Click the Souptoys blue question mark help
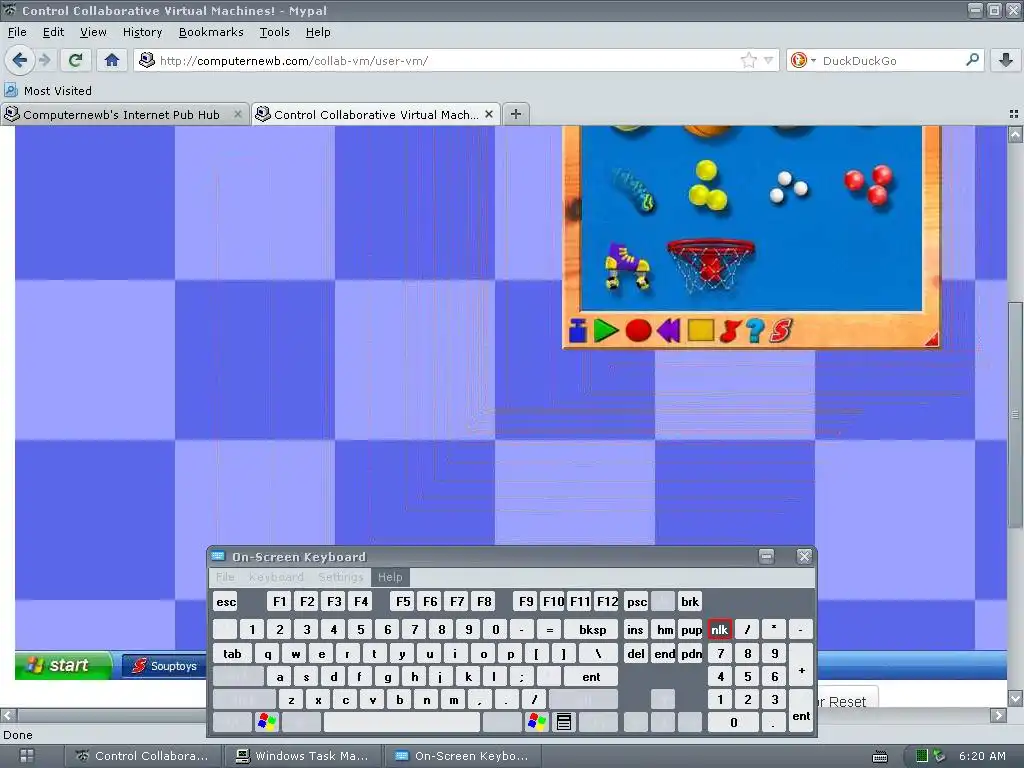 (x=755, y=330)
